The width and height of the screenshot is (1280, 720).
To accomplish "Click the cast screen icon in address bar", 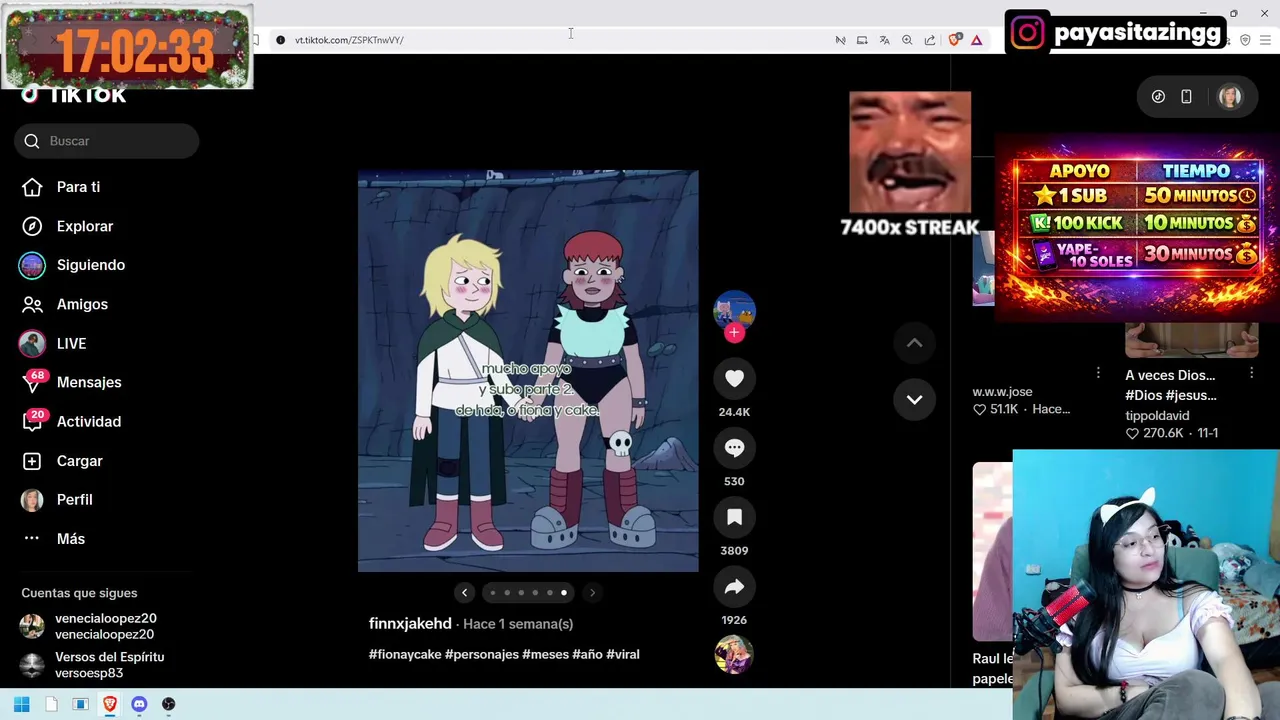I will coord(861,40).
